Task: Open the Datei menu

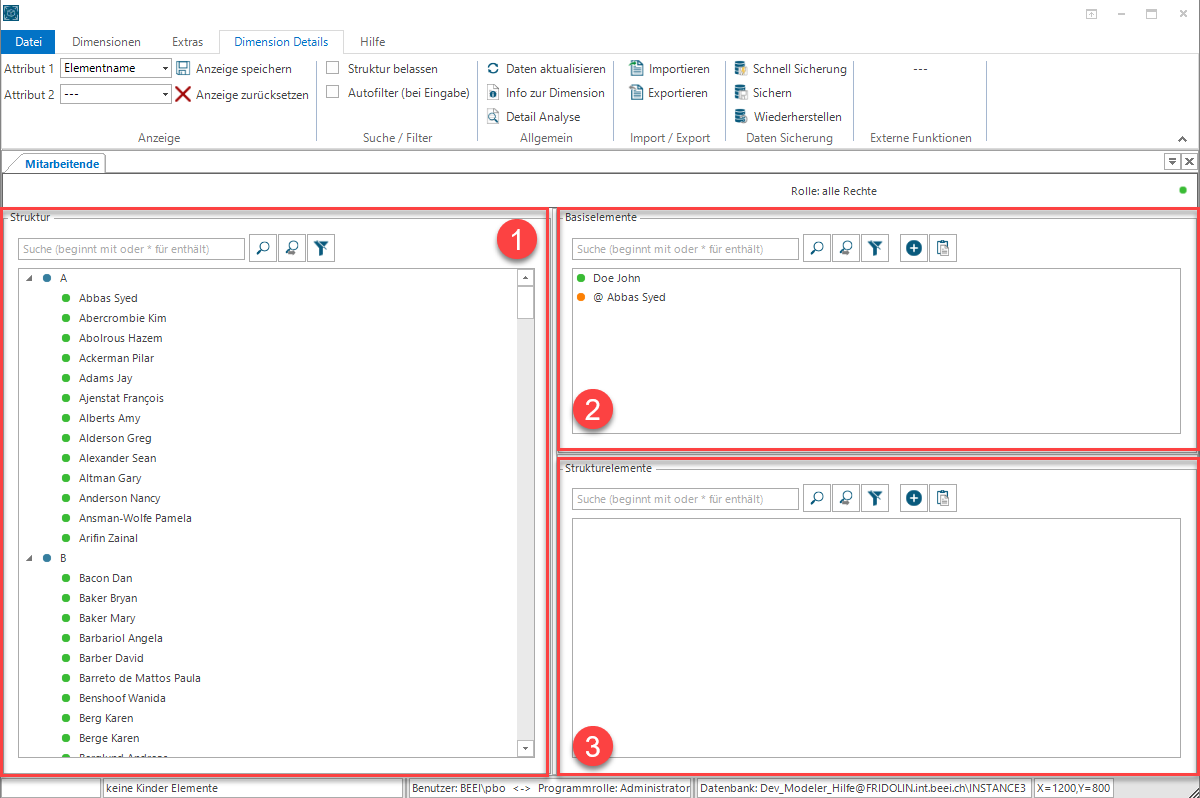Action: coord(29,42)
